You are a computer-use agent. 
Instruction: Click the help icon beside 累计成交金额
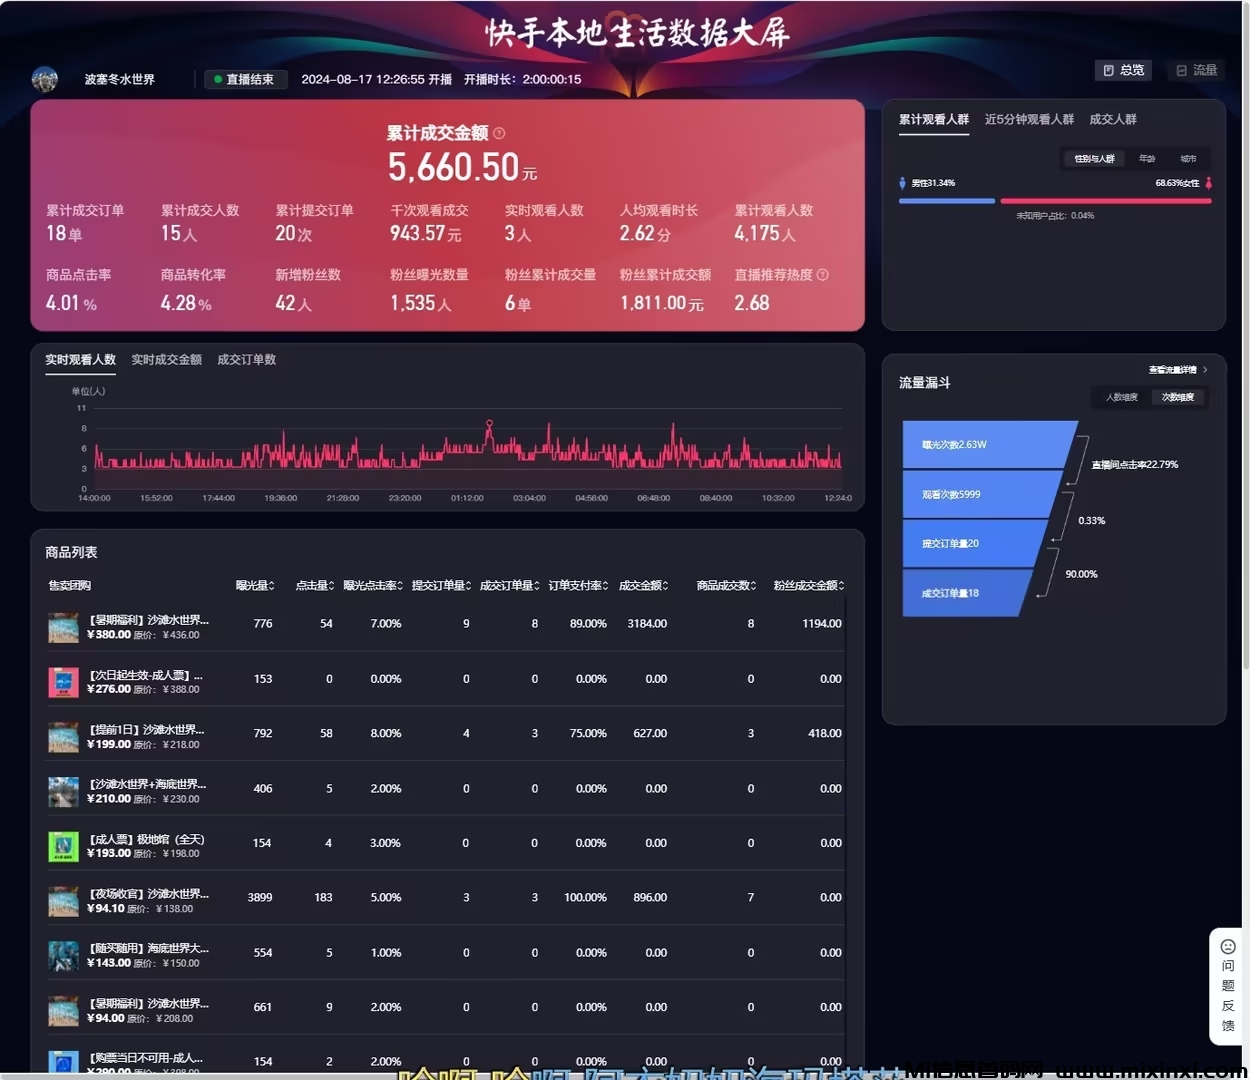tap(499, 133)
